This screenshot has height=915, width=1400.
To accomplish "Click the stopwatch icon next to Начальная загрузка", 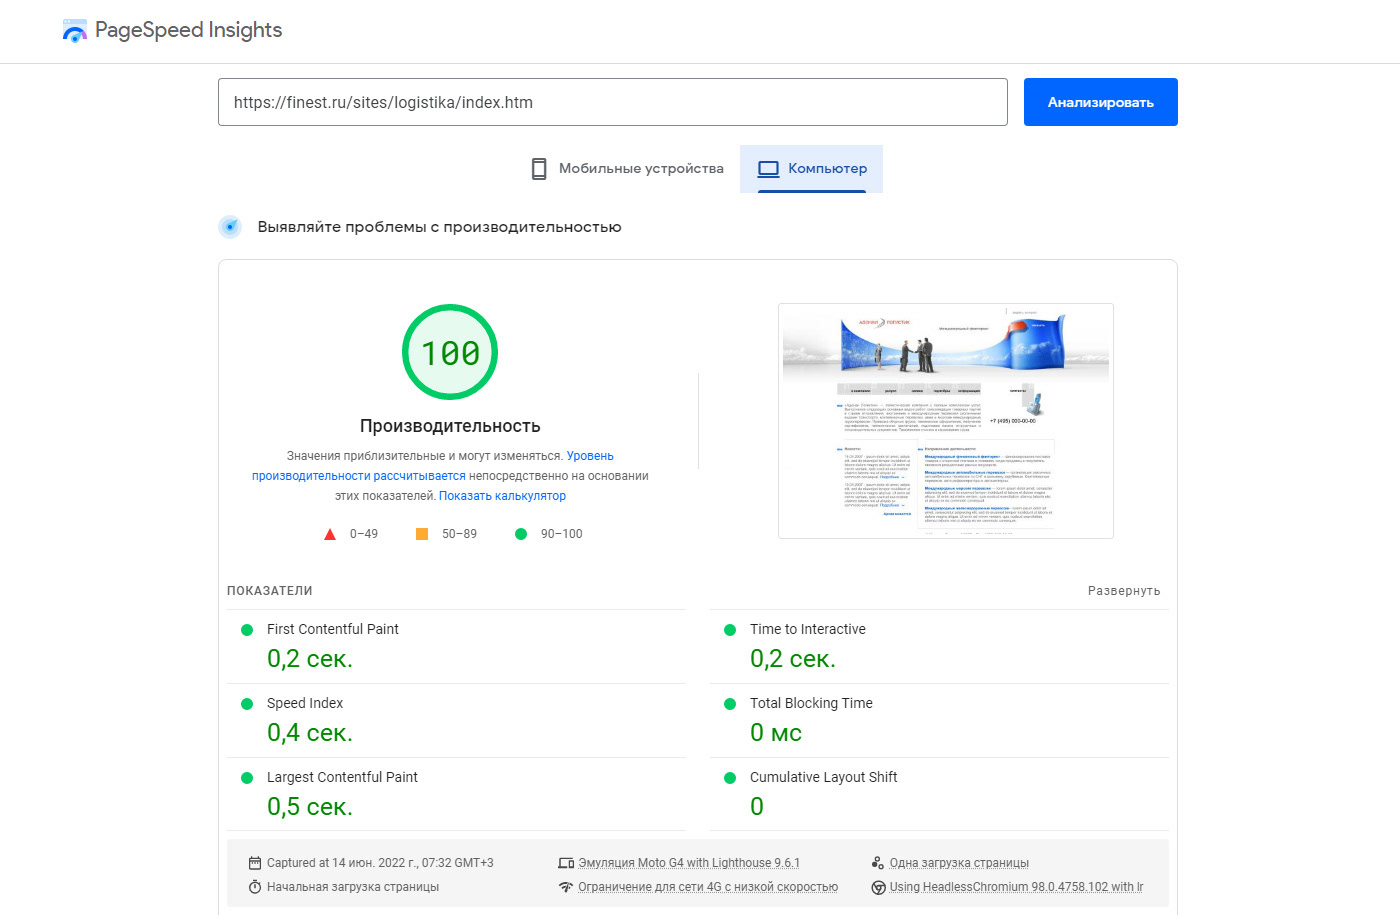I will pos(255,887).
